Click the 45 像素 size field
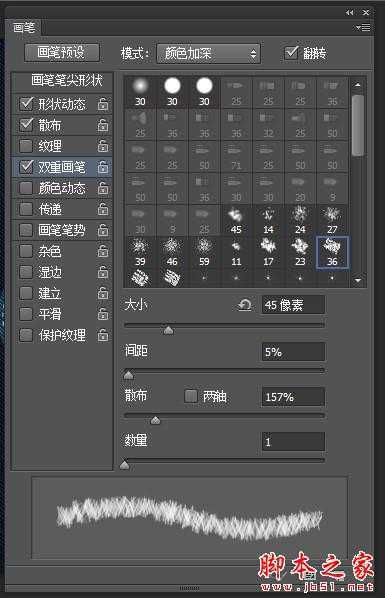Screen dimensions: 385x598 [293, 305]
